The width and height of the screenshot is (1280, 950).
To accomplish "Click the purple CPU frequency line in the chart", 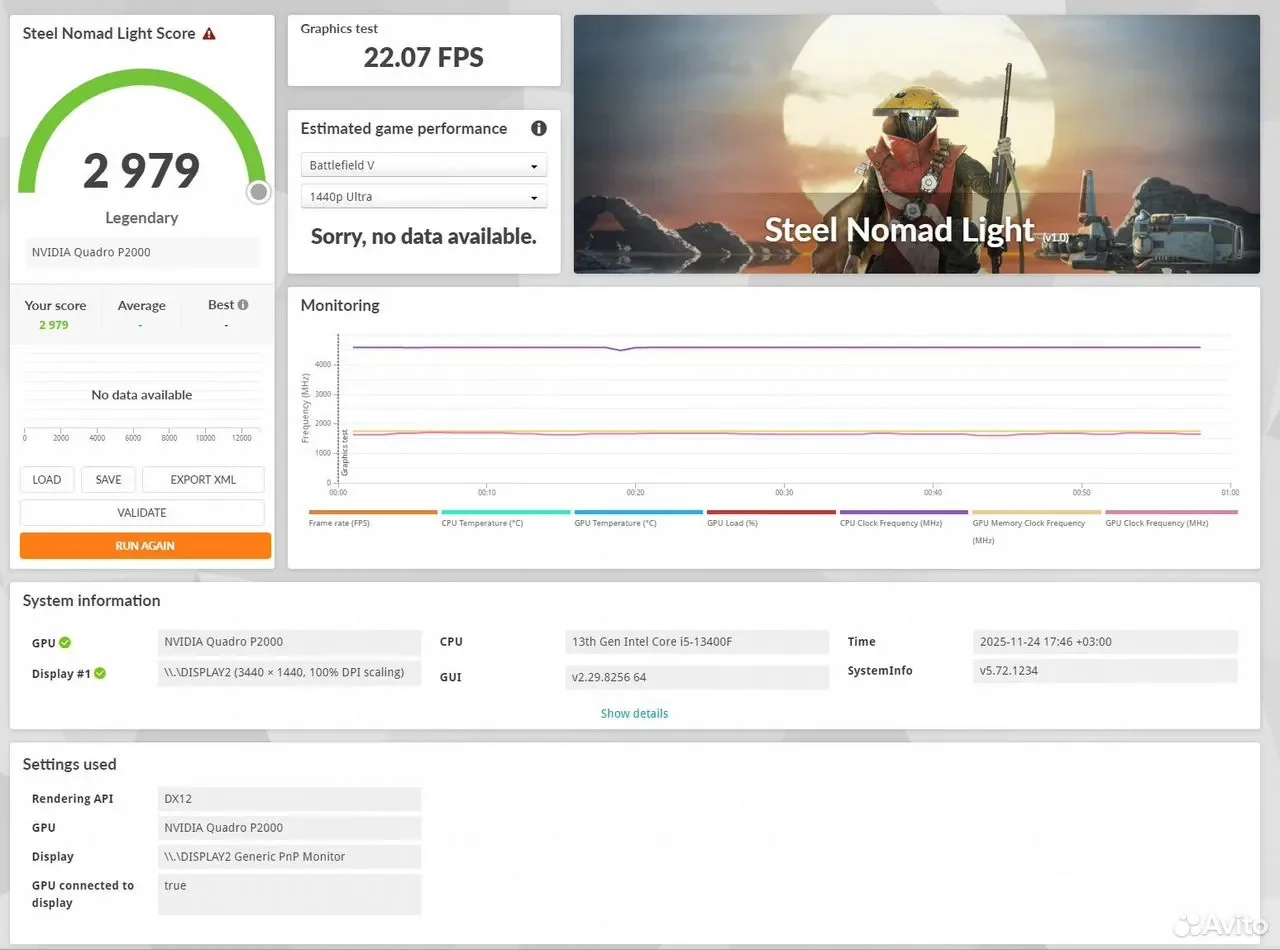I will pyautogui.click(x=776, y=347).
